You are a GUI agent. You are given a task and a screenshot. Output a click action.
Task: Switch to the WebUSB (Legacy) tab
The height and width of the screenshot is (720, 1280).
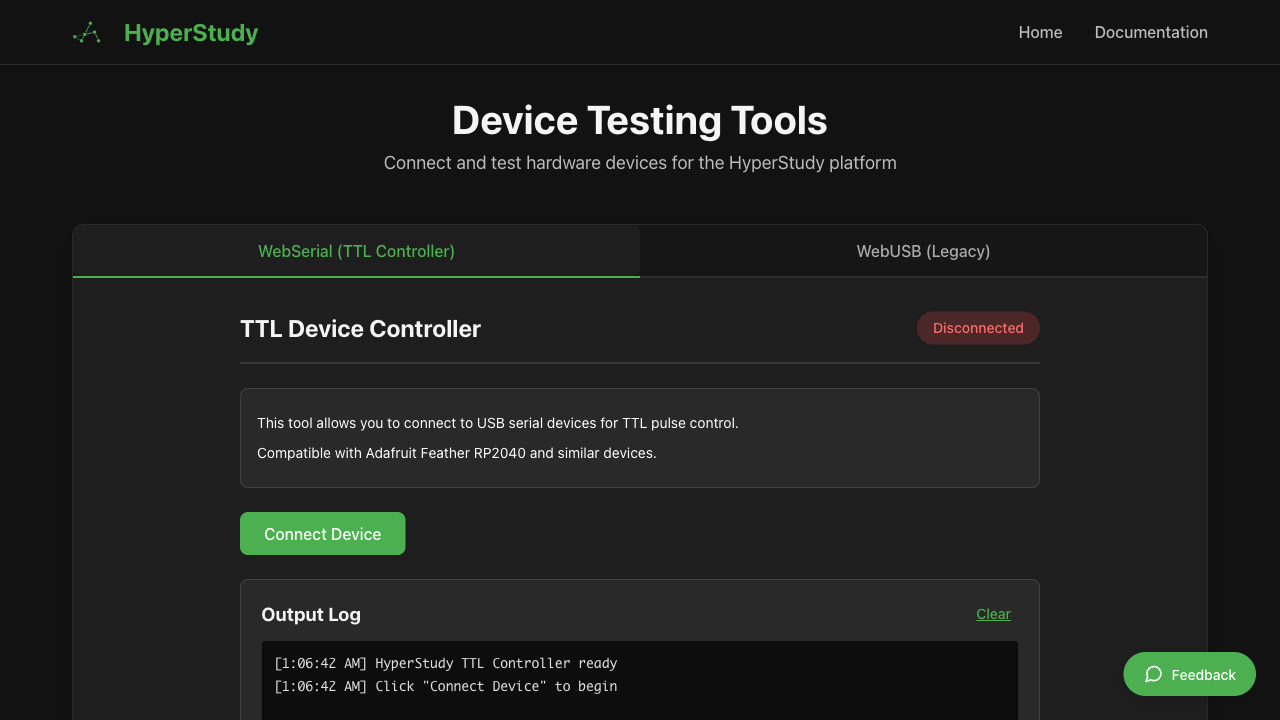point(923,251)
